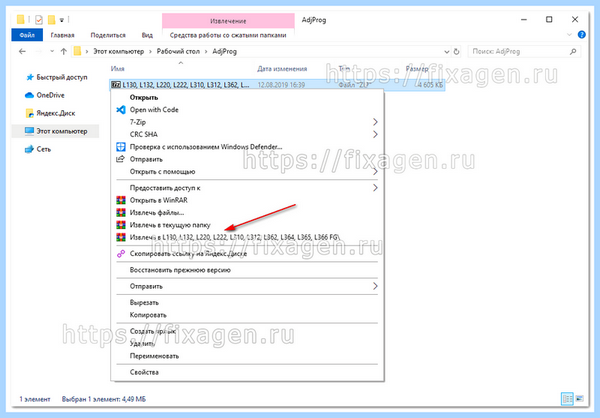
Task: Choose Открыть in context menu
Action: point(144,98)
